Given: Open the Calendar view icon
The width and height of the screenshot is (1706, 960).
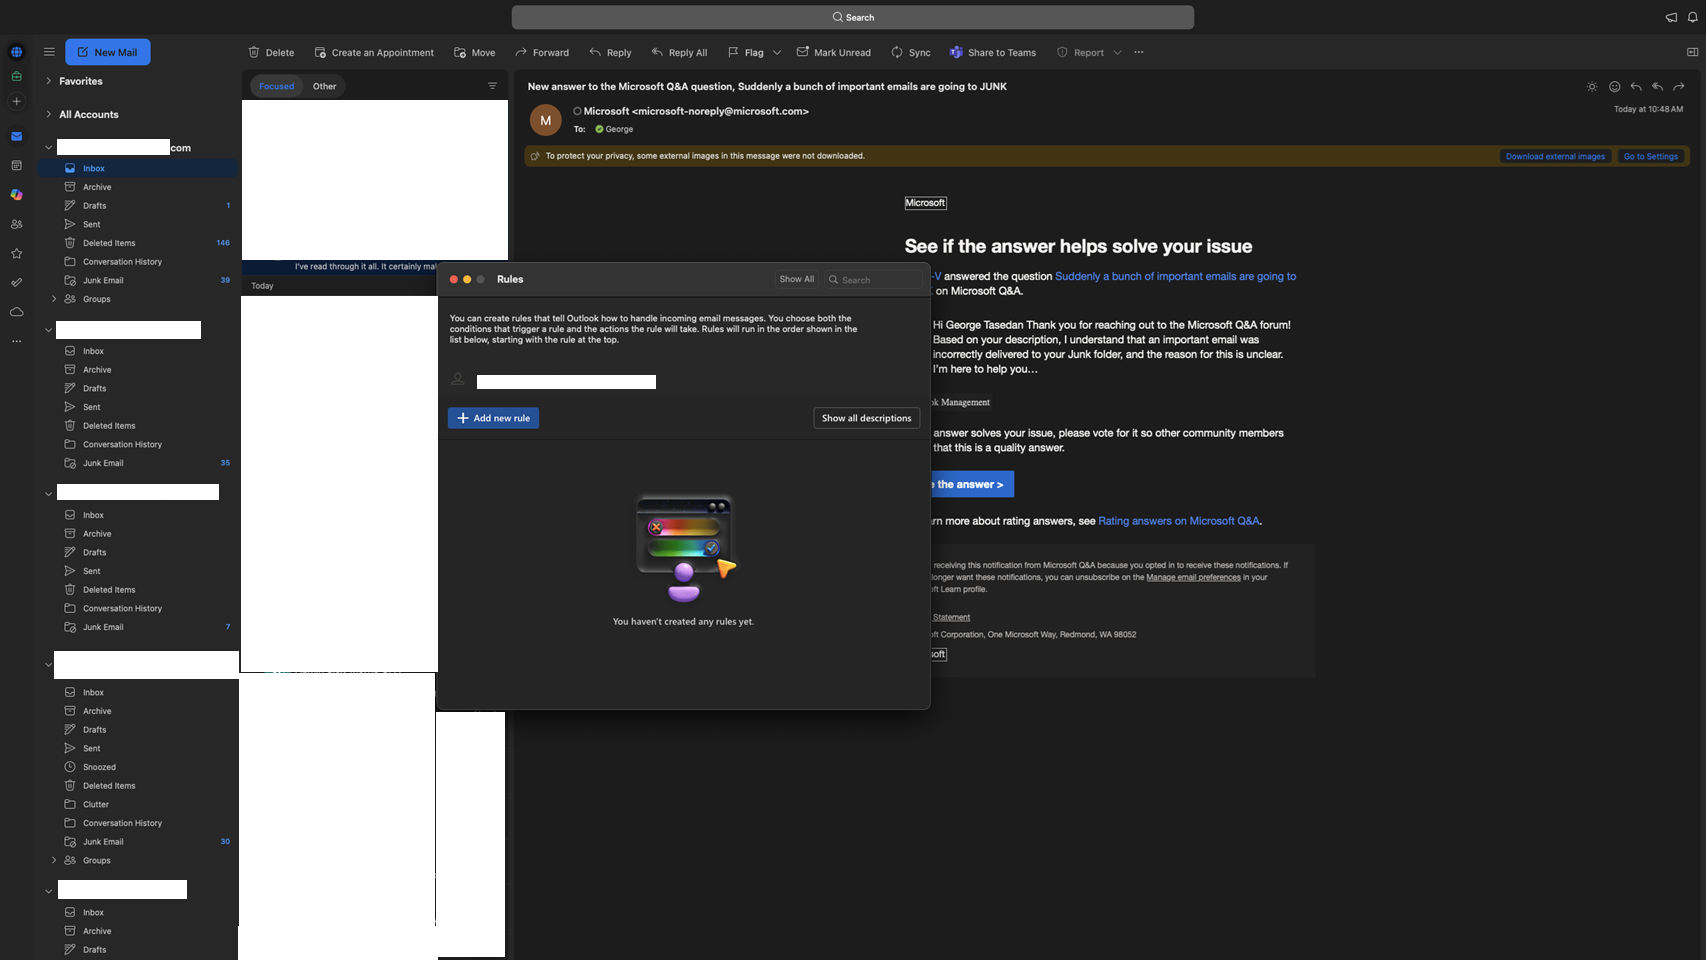Looking at the screenshot, I should pos(16,165).
